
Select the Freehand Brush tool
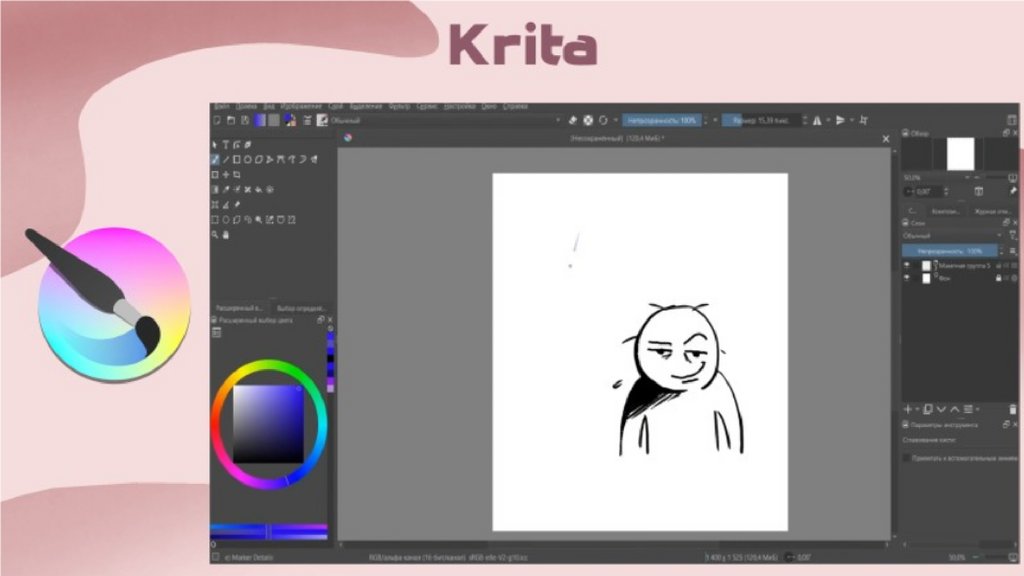point(215,159)
